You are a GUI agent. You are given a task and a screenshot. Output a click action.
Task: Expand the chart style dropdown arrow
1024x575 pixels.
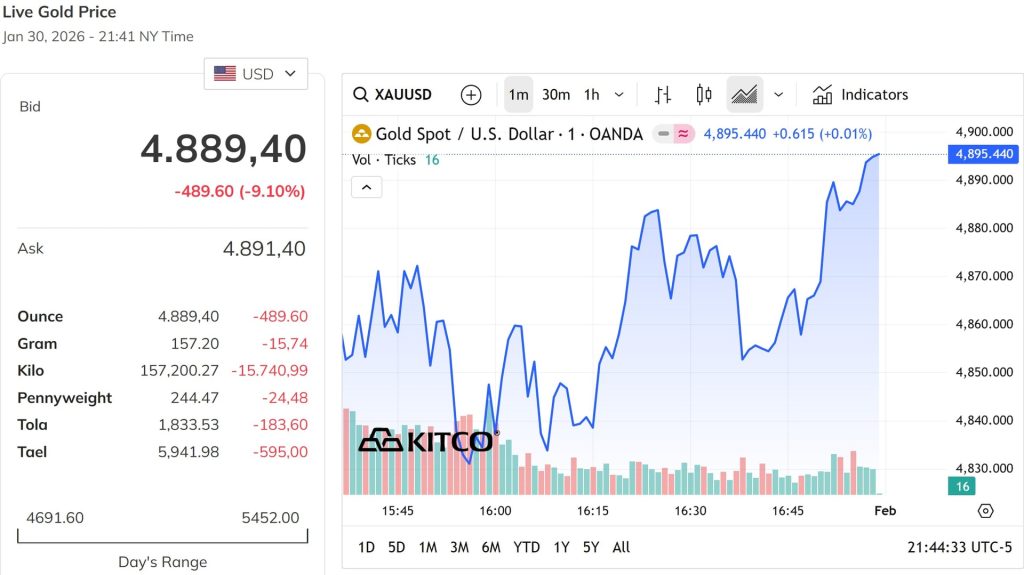779,95
